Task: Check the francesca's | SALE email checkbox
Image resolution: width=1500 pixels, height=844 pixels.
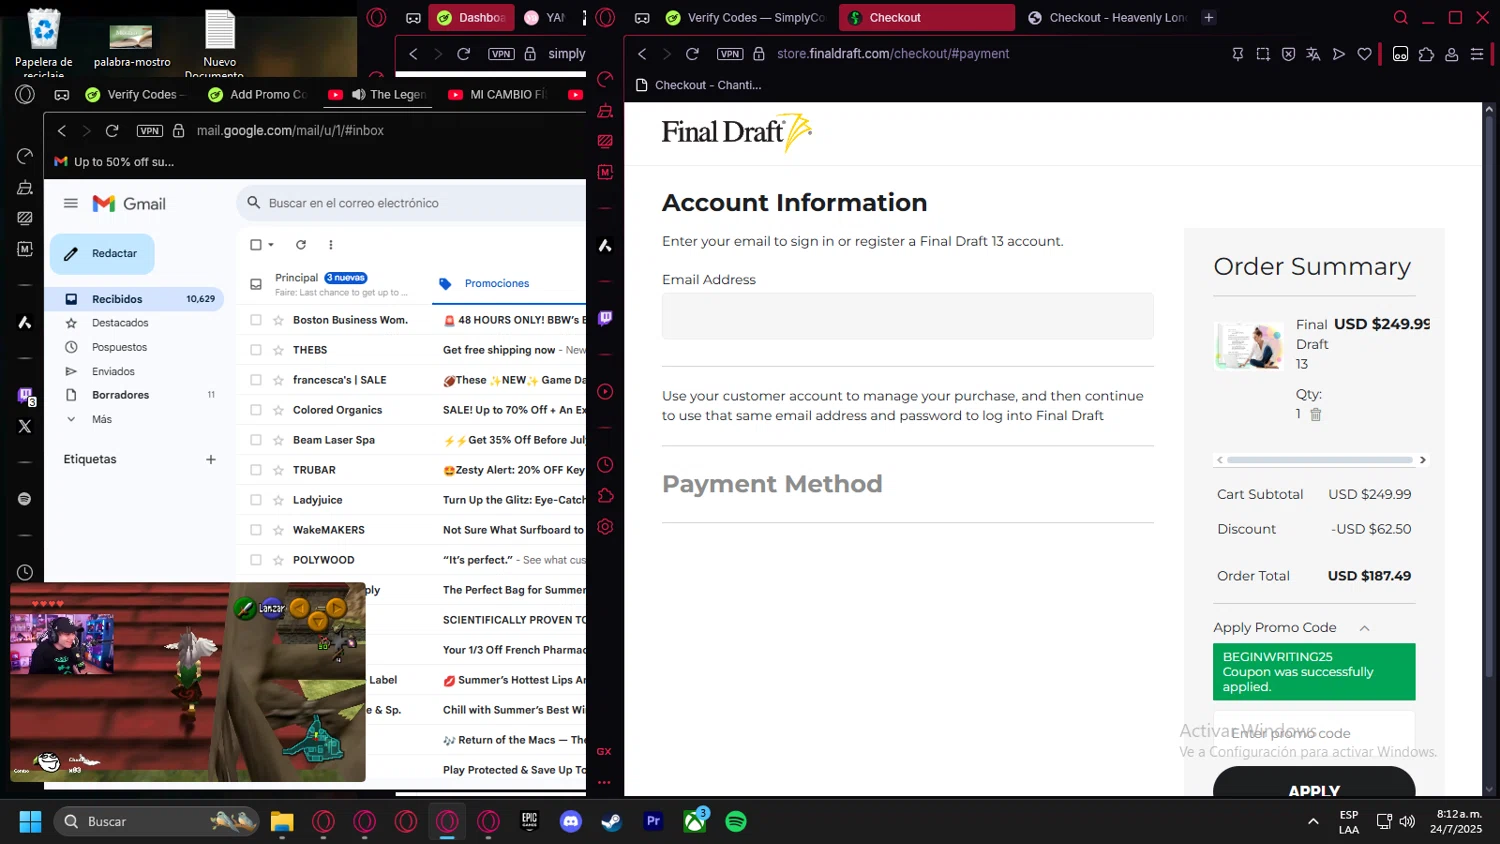Action: pos(256,380)
